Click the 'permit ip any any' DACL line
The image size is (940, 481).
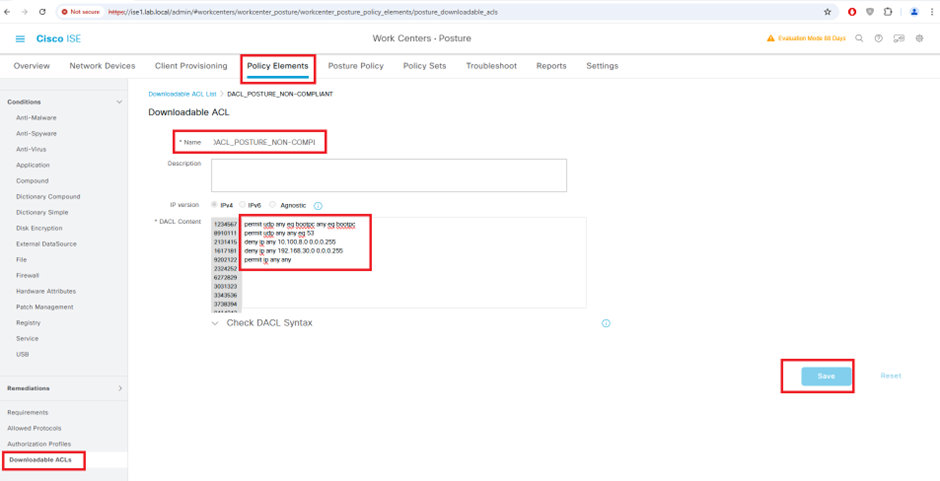tap(267, 260)
